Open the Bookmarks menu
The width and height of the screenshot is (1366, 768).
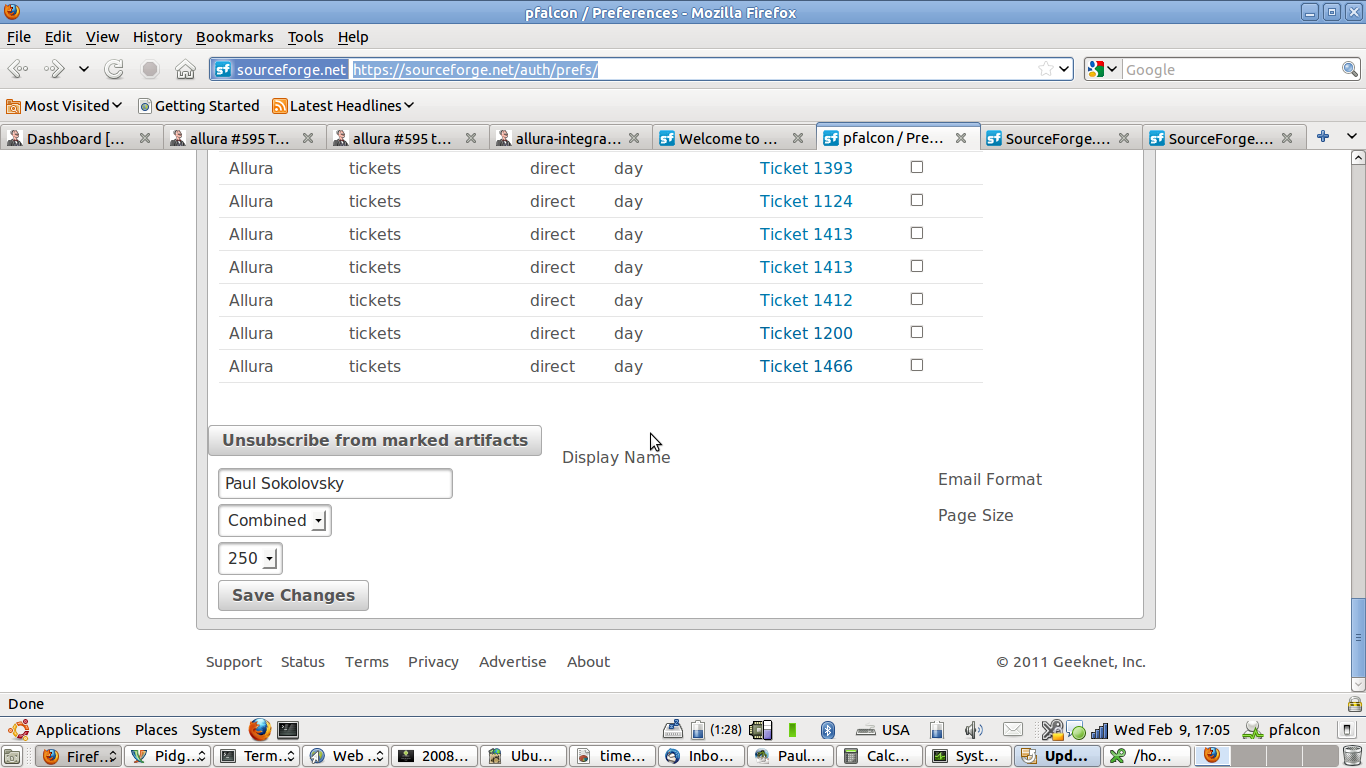click(x=234, y=37)
